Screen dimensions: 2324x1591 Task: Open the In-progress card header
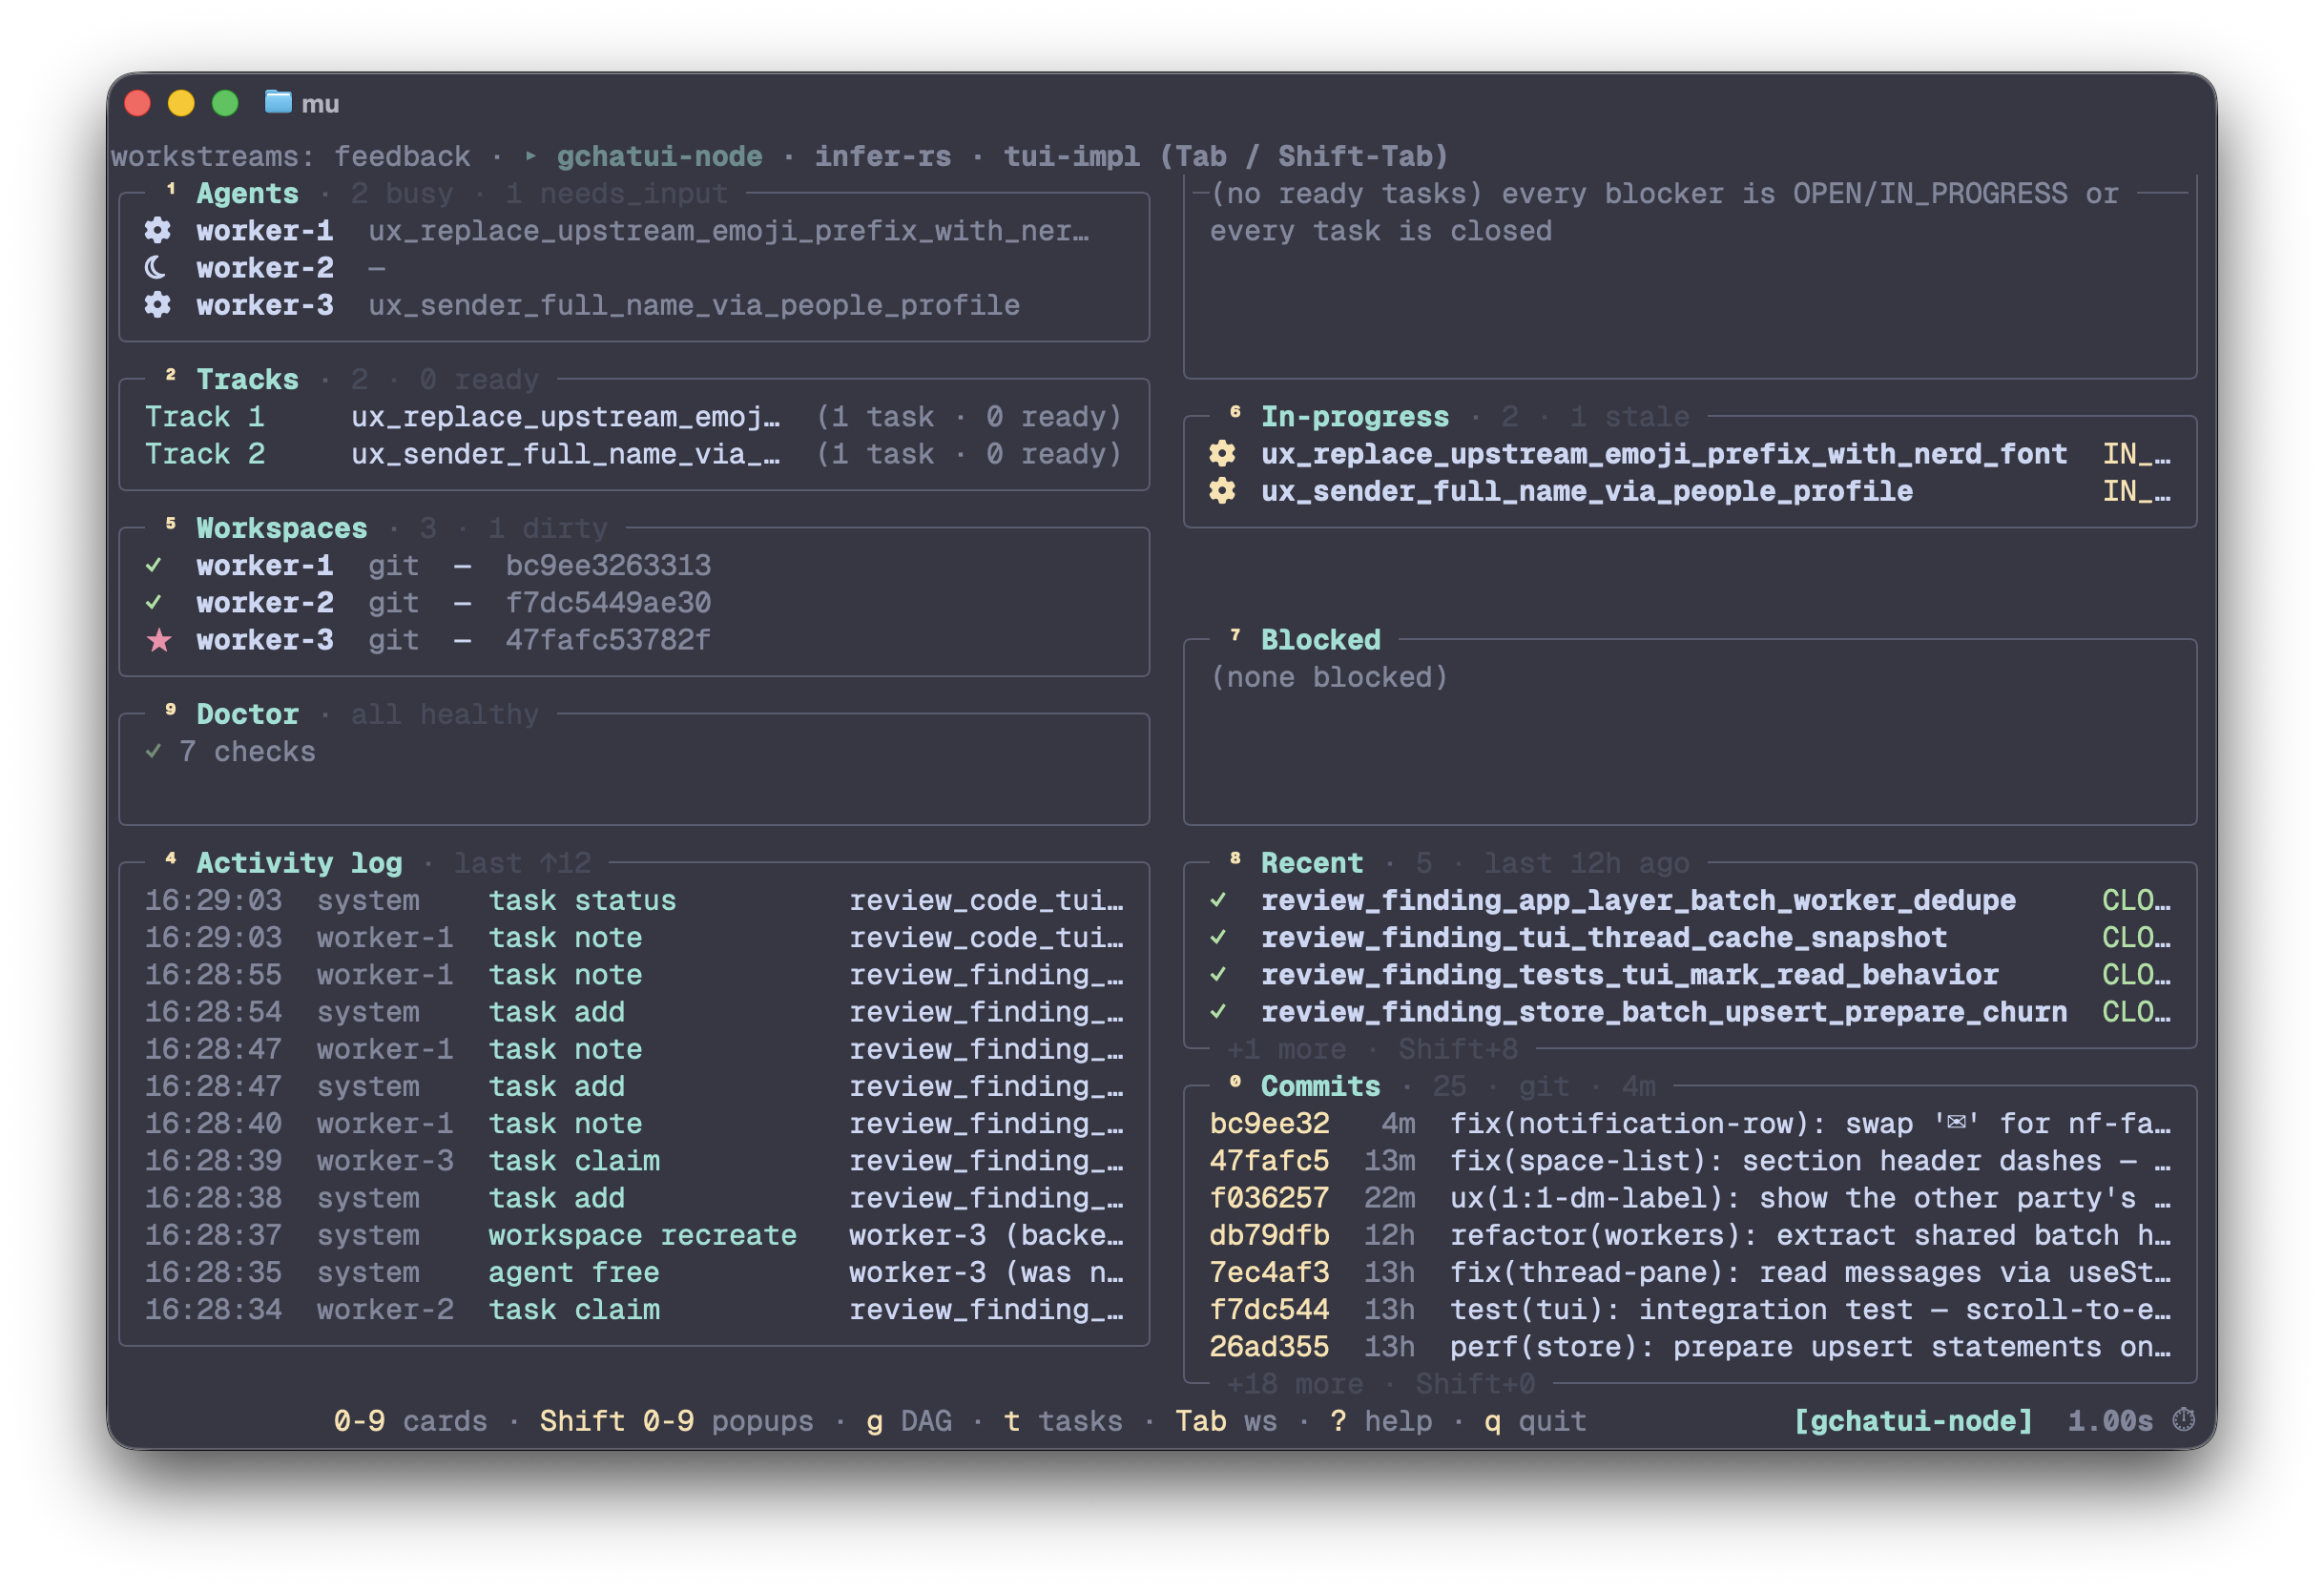click(x=1354, y=417)
